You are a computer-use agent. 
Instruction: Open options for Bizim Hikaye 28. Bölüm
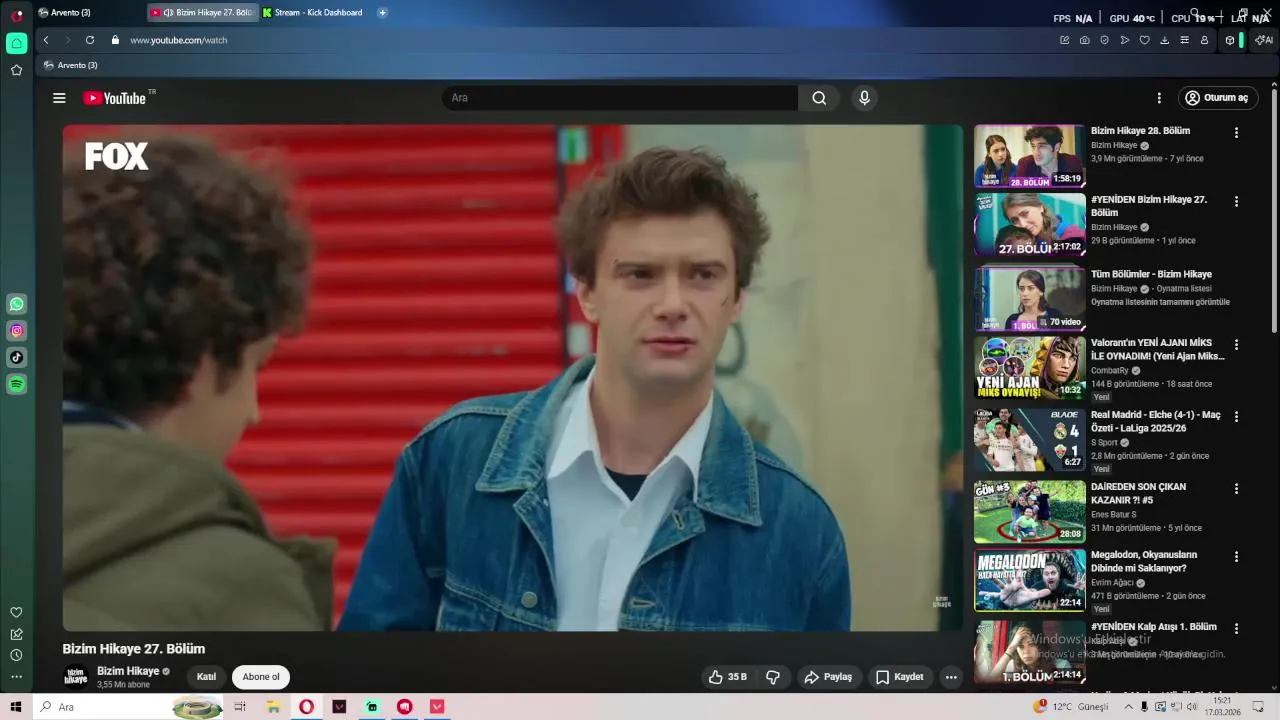click(1236, 133)
